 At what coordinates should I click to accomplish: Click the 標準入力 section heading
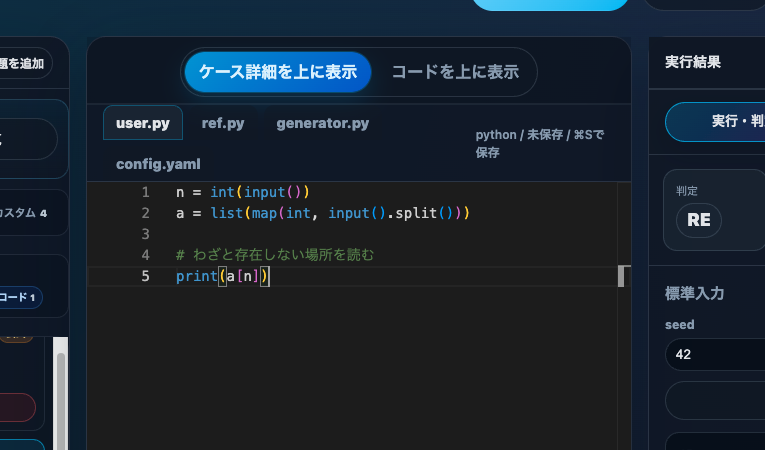click(x=694, y=293)
